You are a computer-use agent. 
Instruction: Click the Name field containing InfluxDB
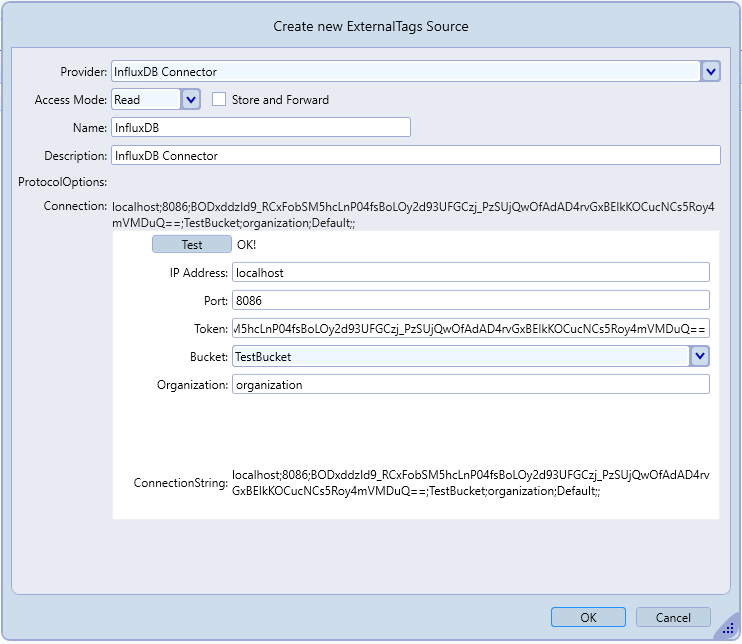pos(261,127)
